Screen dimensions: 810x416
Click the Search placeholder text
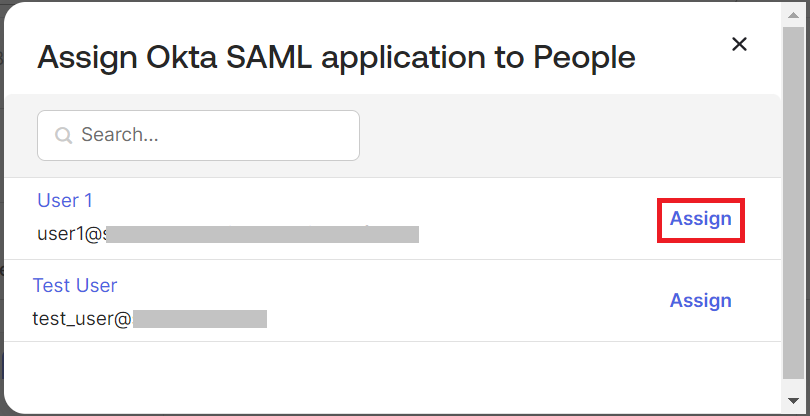click(x=120, y=135)
